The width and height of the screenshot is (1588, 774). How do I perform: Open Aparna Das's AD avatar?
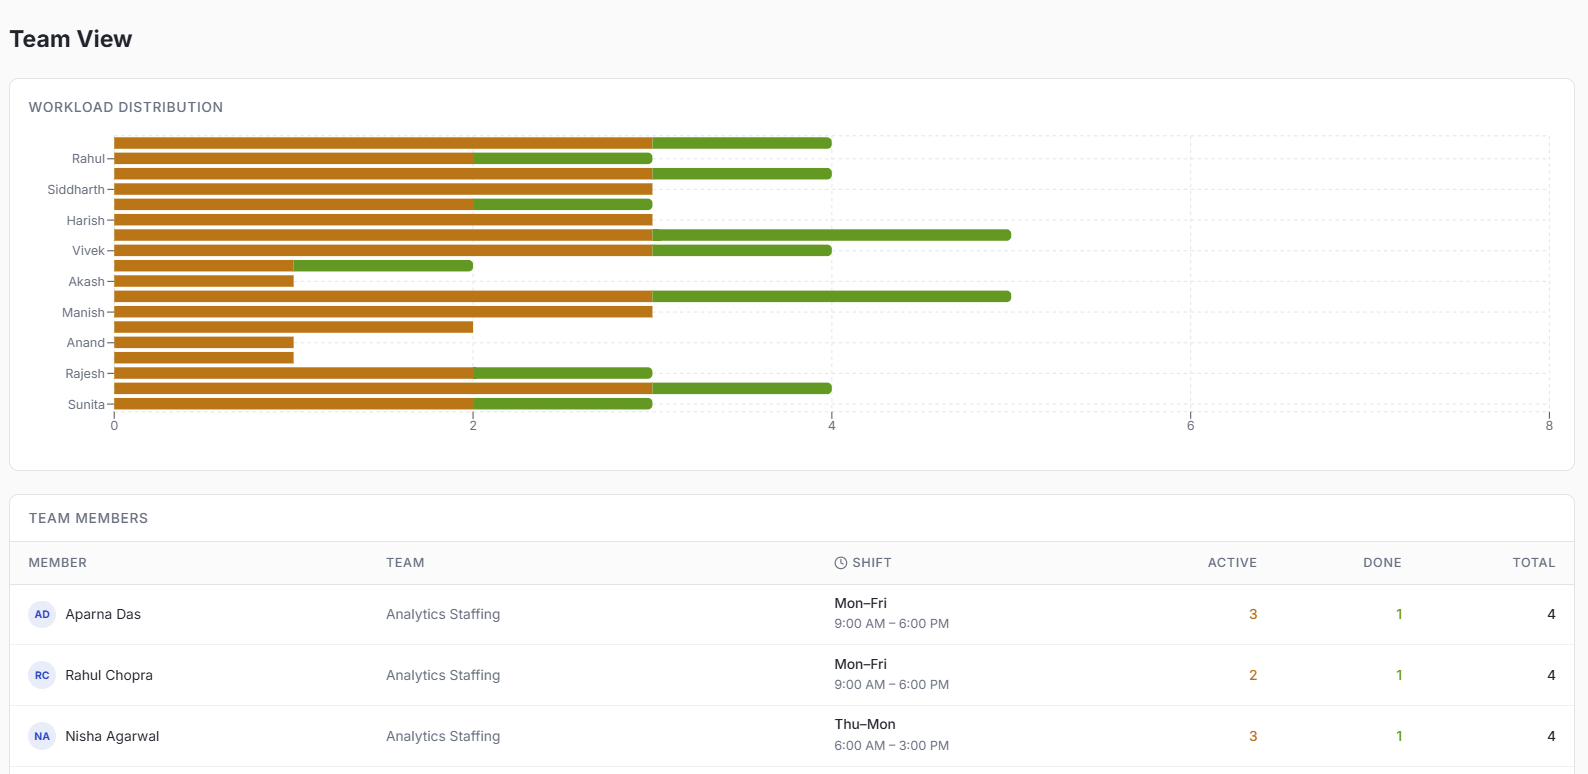(42, 614)
